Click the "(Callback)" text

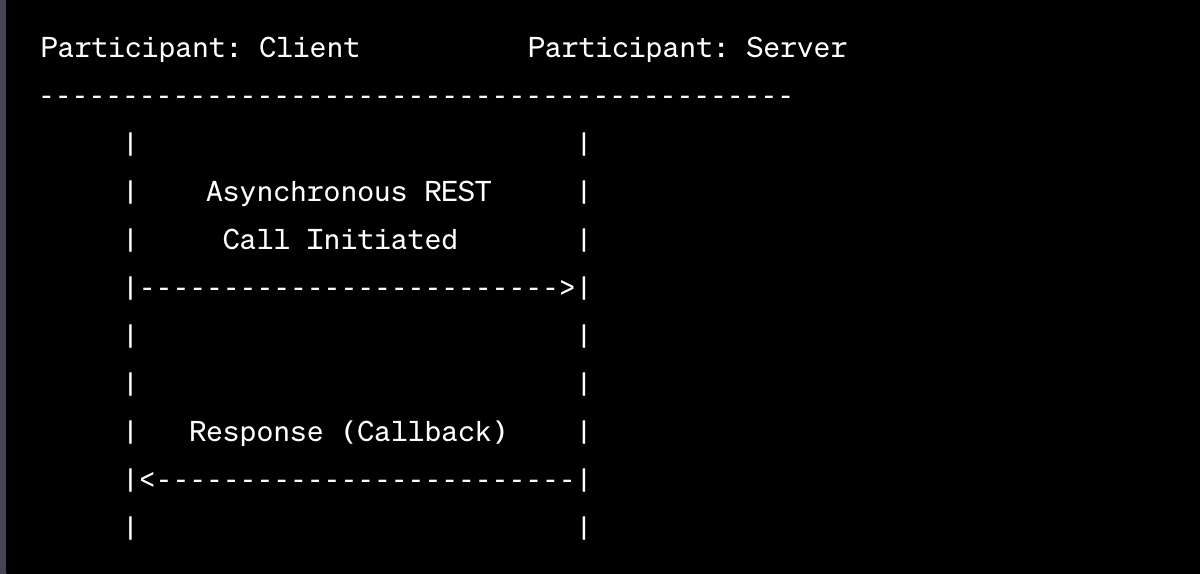(x=424, y=432)
